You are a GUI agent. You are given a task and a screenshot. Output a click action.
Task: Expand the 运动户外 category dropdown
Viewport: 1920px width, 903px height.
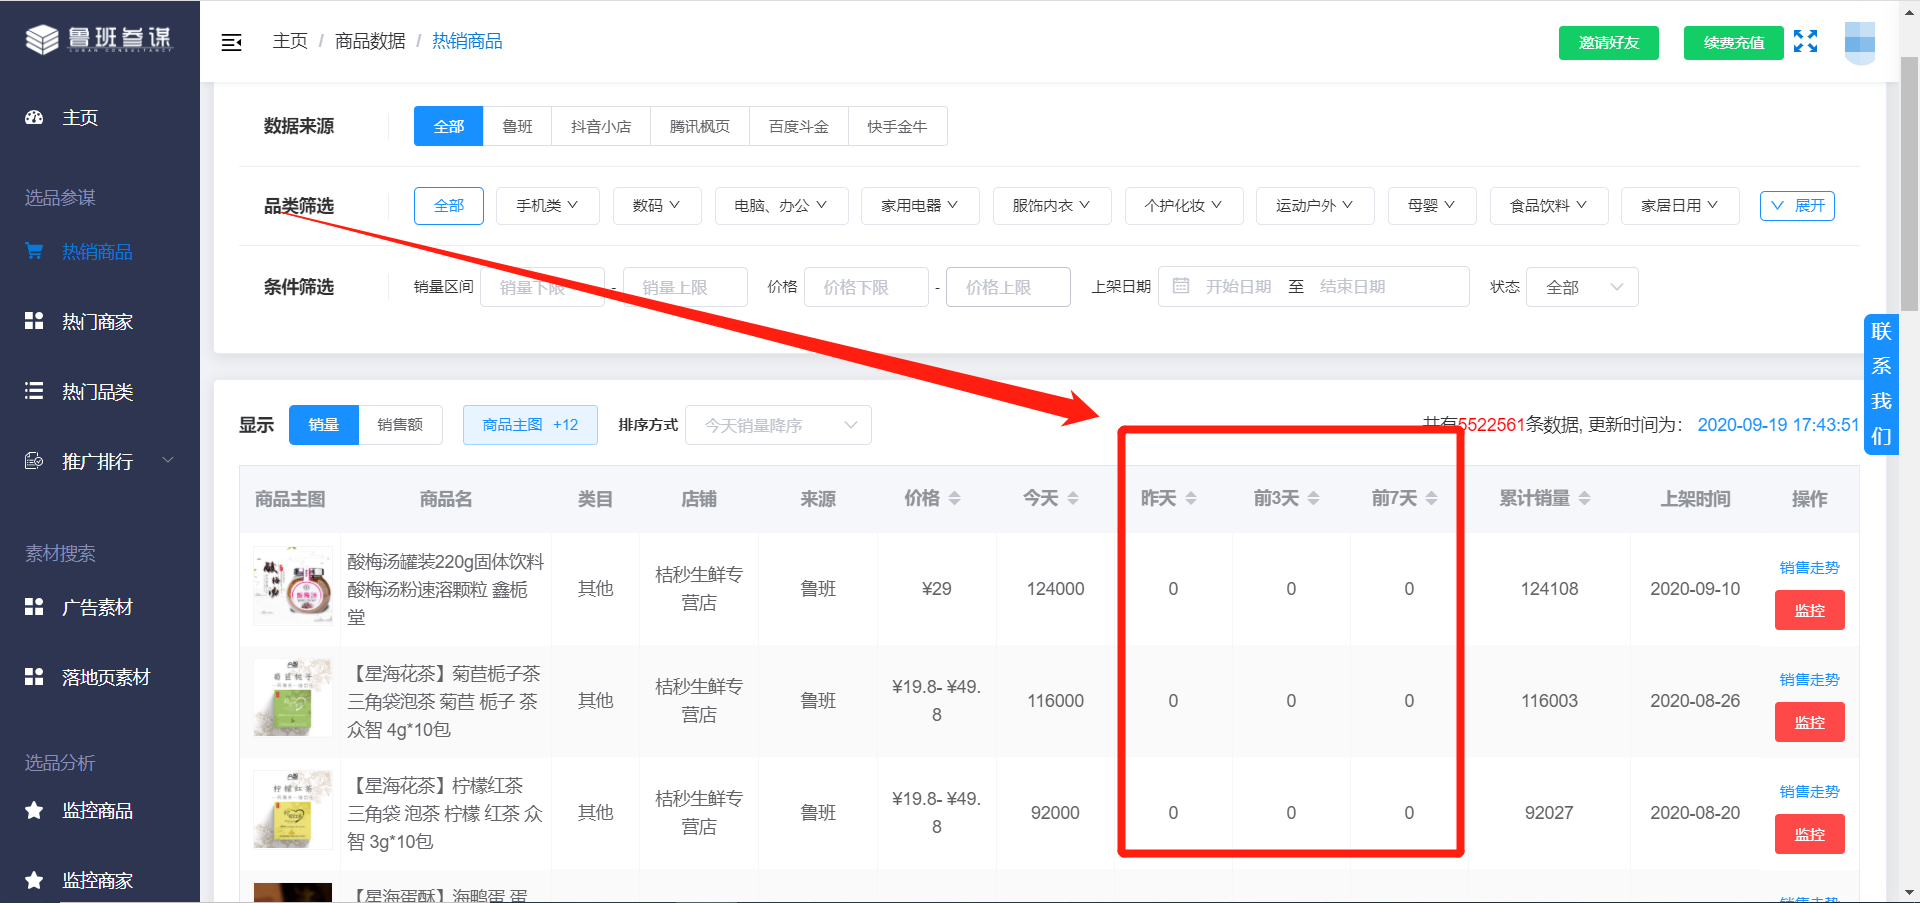click(x=1315, y=206)
